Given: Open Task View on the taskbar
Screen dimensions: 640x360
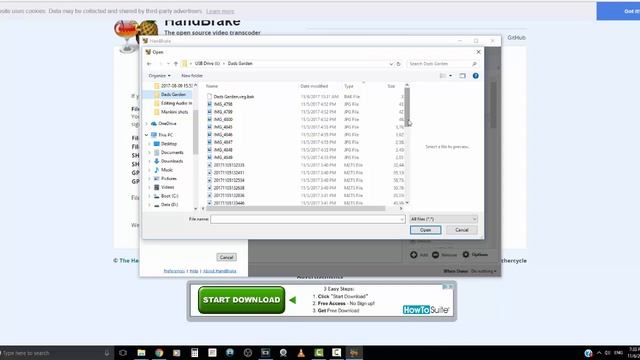Looking at the screenshot, I should (123, 353).
